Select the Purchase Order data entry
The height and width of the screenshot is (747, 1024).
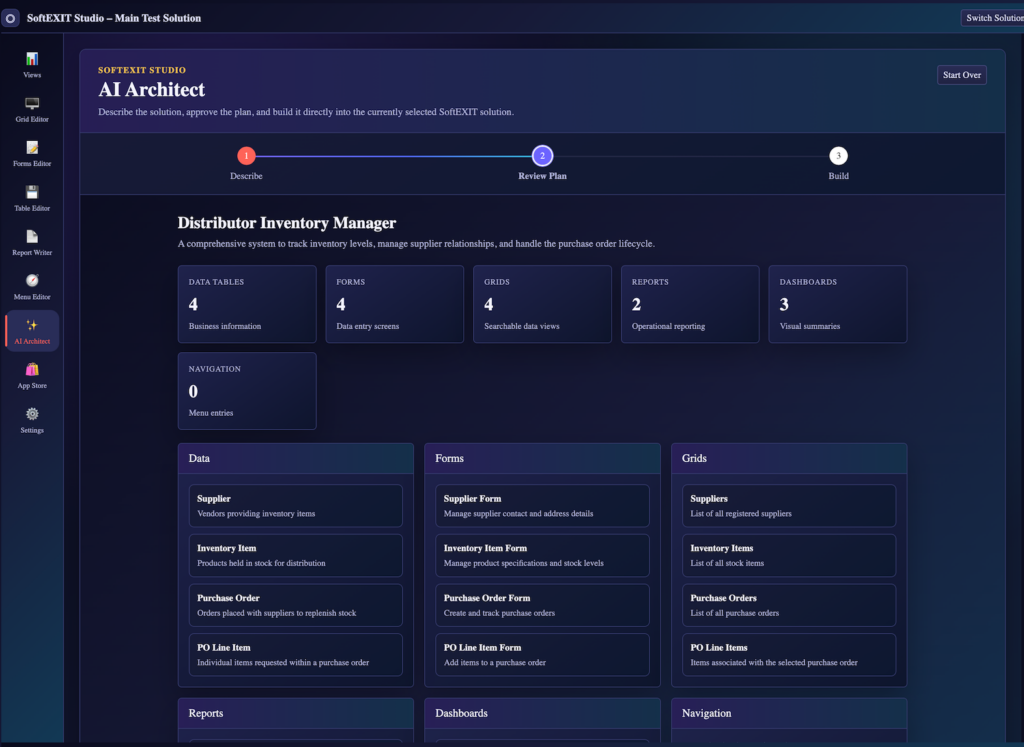(296, 605)
